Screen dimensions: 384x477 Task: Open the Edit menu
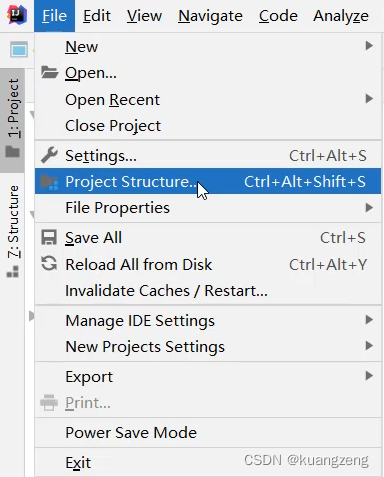coord(97,16)
